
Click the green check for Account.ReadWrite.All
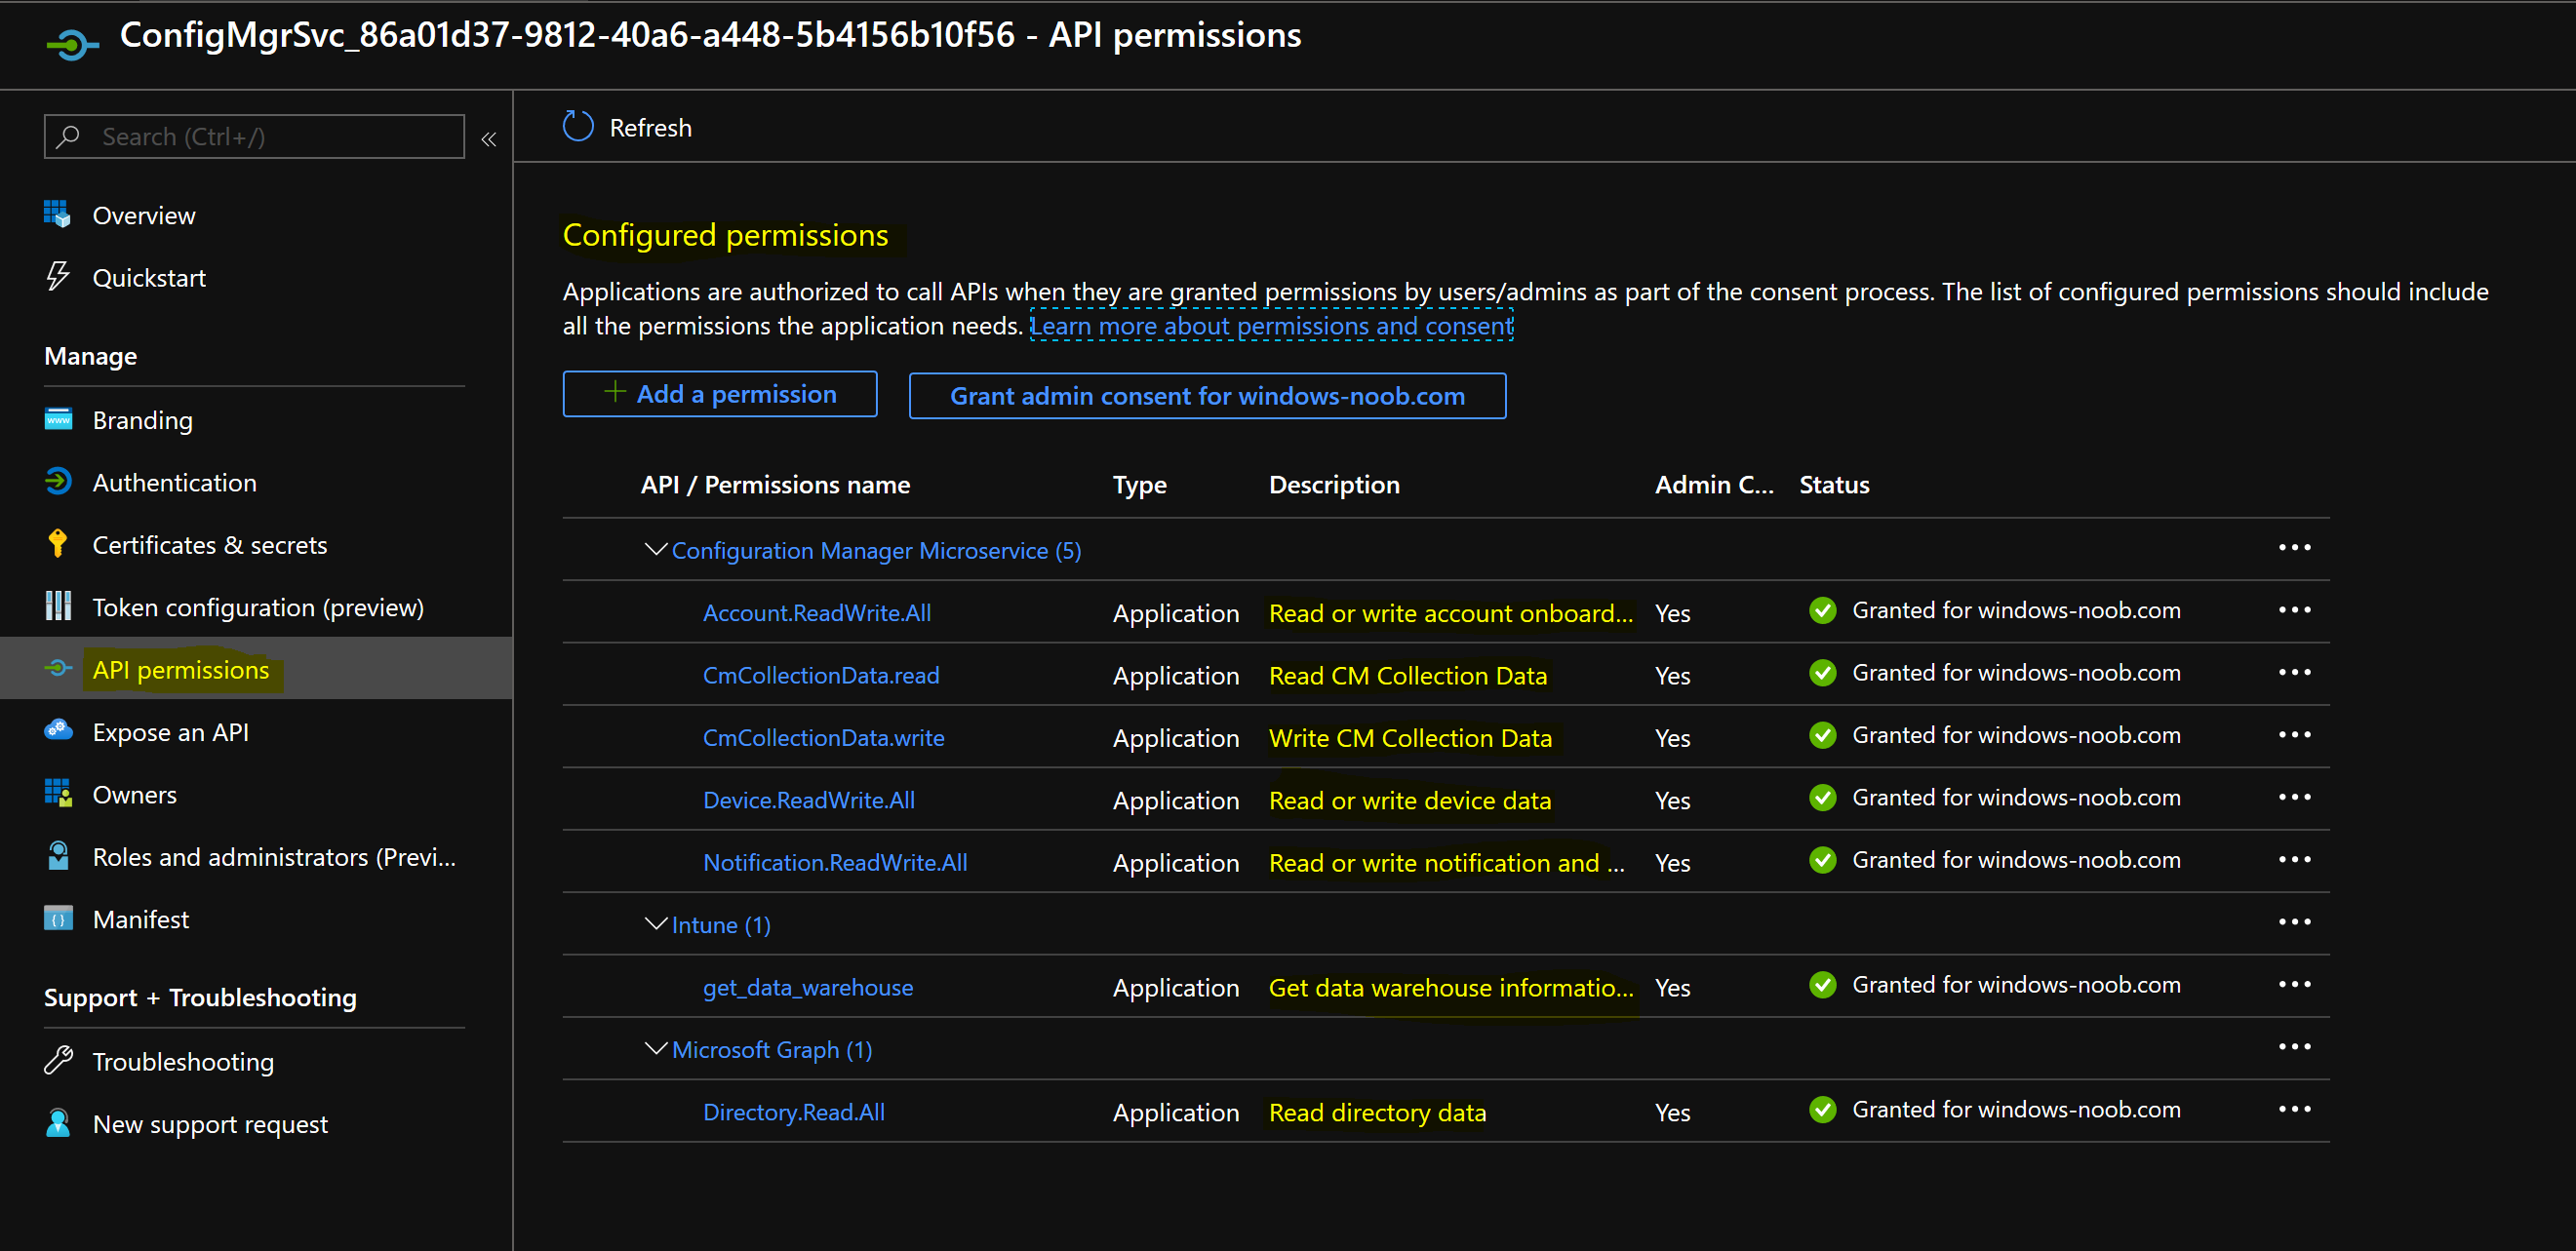coord(1823,610)
